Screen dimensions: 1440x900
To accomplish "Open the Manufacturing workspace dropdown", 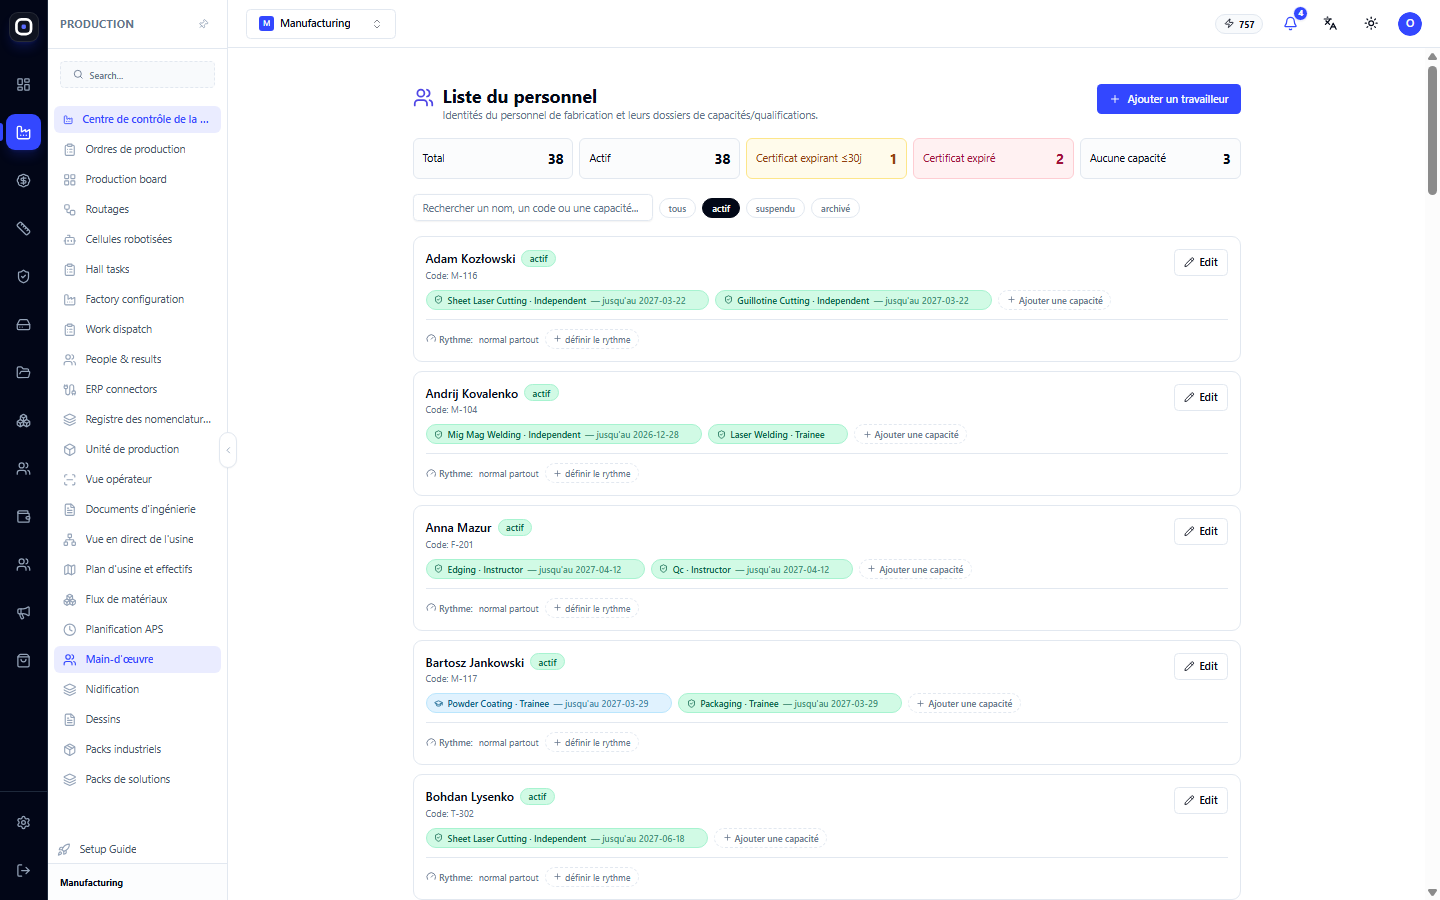I will [x=321, y=24].
